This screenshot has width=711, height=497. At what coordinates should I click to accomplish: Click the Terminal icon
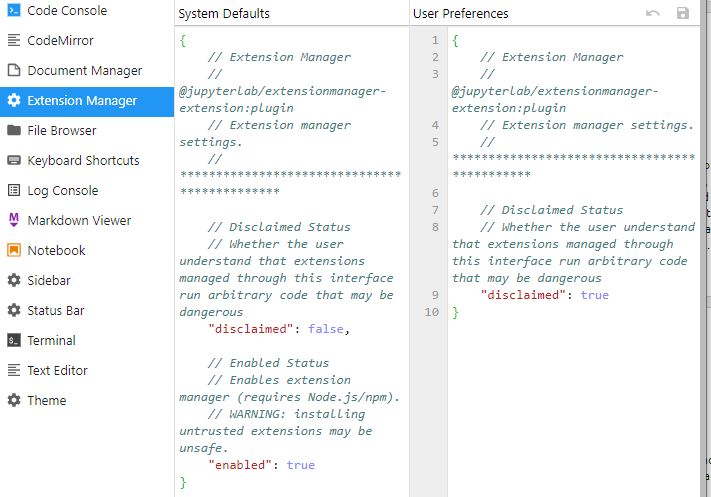tap(14, 341)
